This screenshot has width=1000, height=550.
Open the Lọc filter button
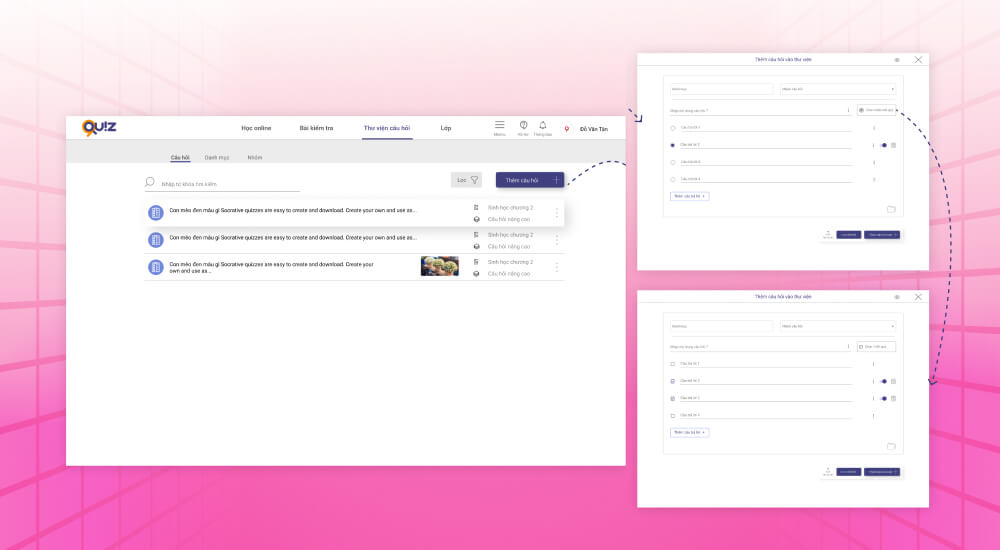[x=466, y=180]
